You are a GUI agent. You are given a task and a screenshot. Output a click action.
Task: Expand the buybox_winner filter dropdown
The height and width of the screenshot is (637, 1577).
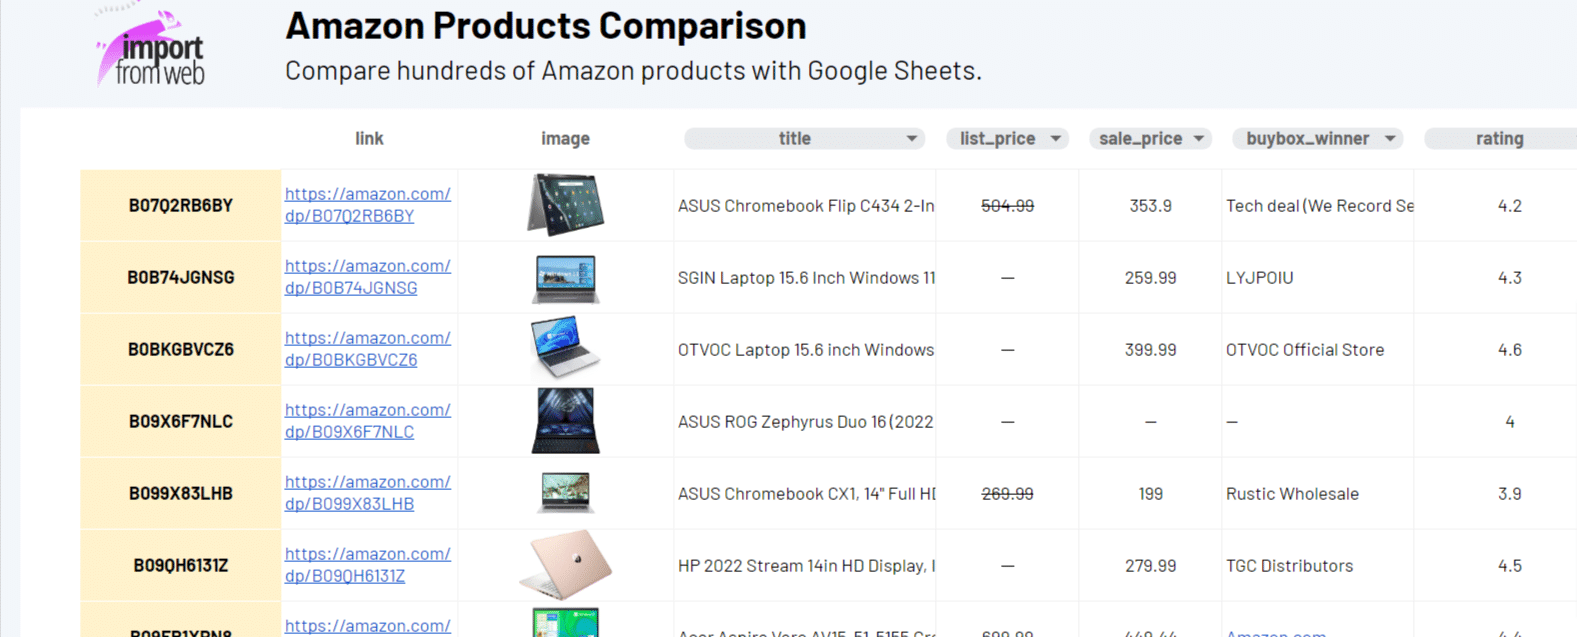[x=1389, y=139]
